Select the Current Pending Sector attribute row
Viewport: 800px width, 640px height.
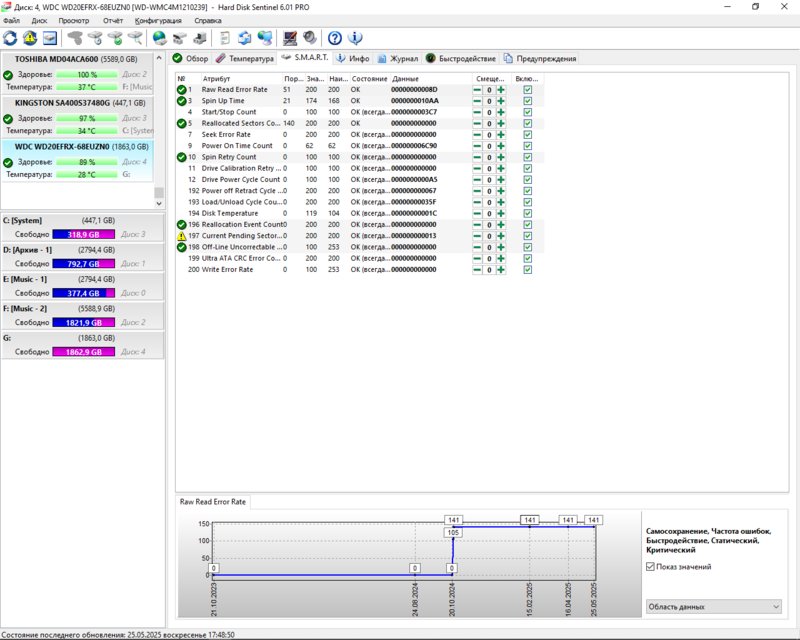tap(240, 236)
